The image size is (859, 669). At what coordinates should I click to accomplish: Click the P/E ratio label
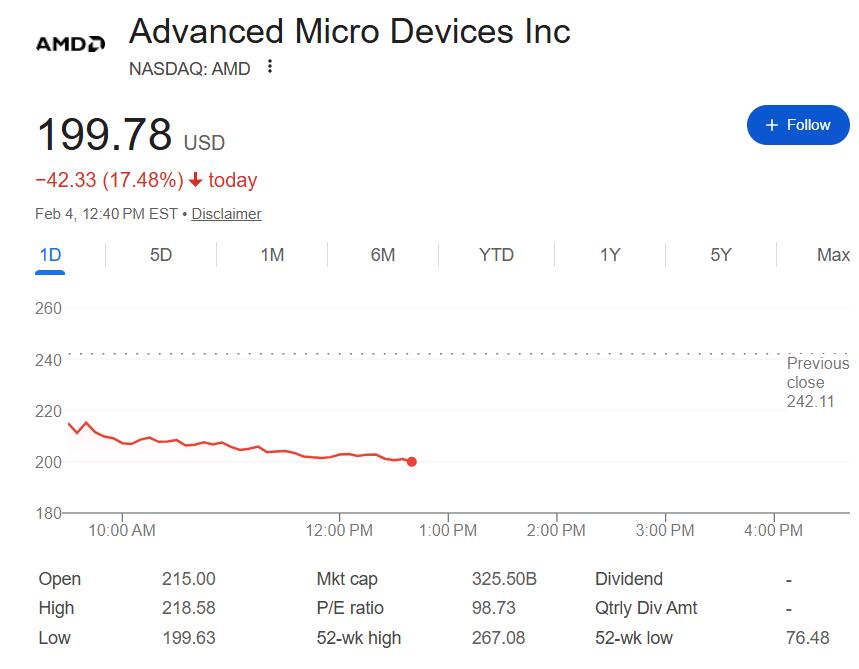click(350, 608)
